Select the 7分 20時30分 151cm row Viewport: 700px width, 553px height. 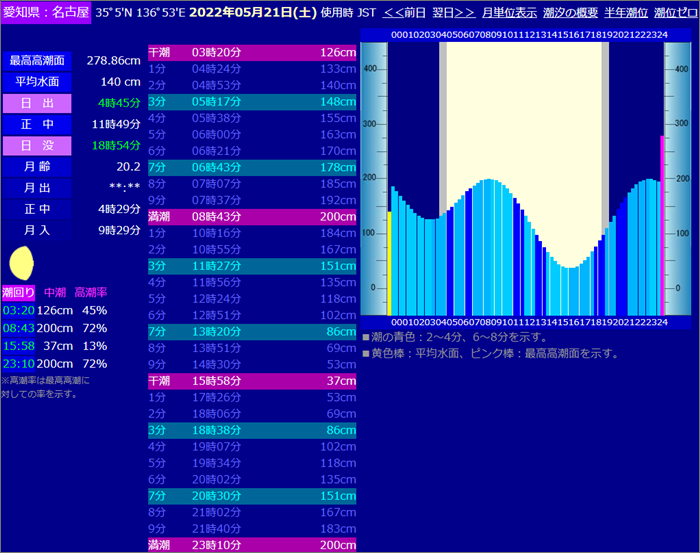252,496
